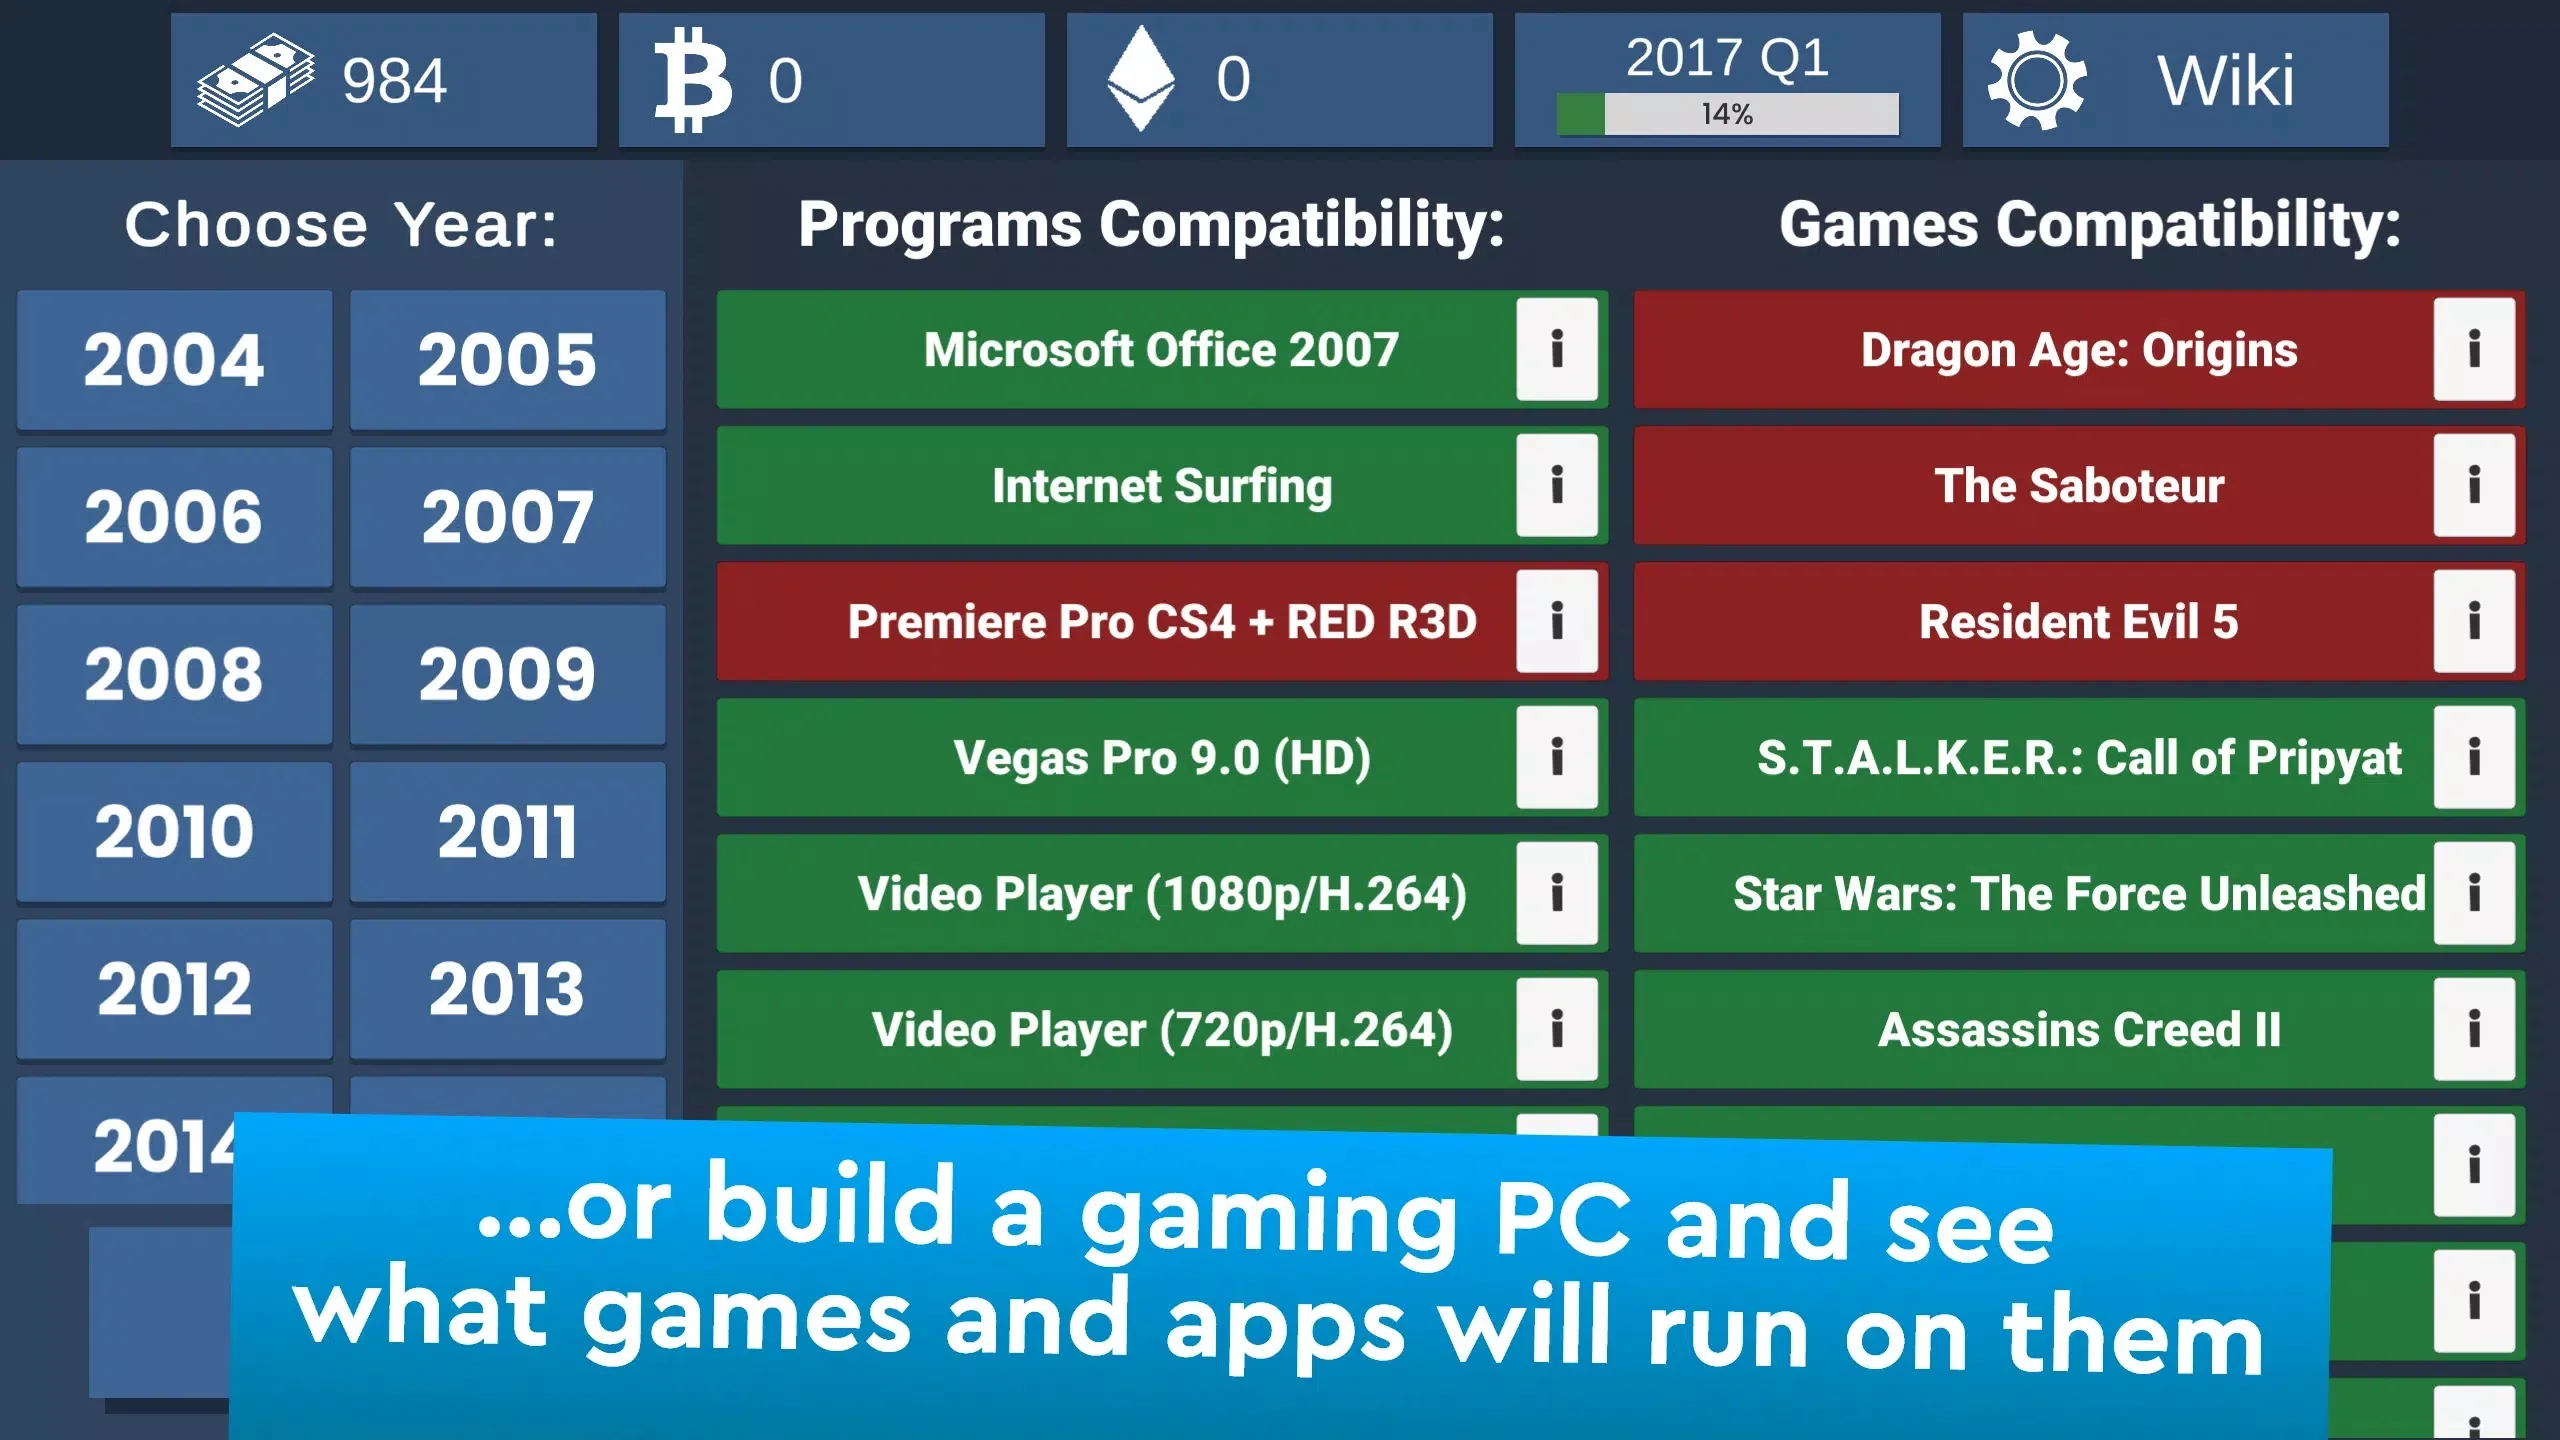2560x1440 pixels.
Task: Click info icon for Resident Evil 5
Action: (x=2474, y=622)
